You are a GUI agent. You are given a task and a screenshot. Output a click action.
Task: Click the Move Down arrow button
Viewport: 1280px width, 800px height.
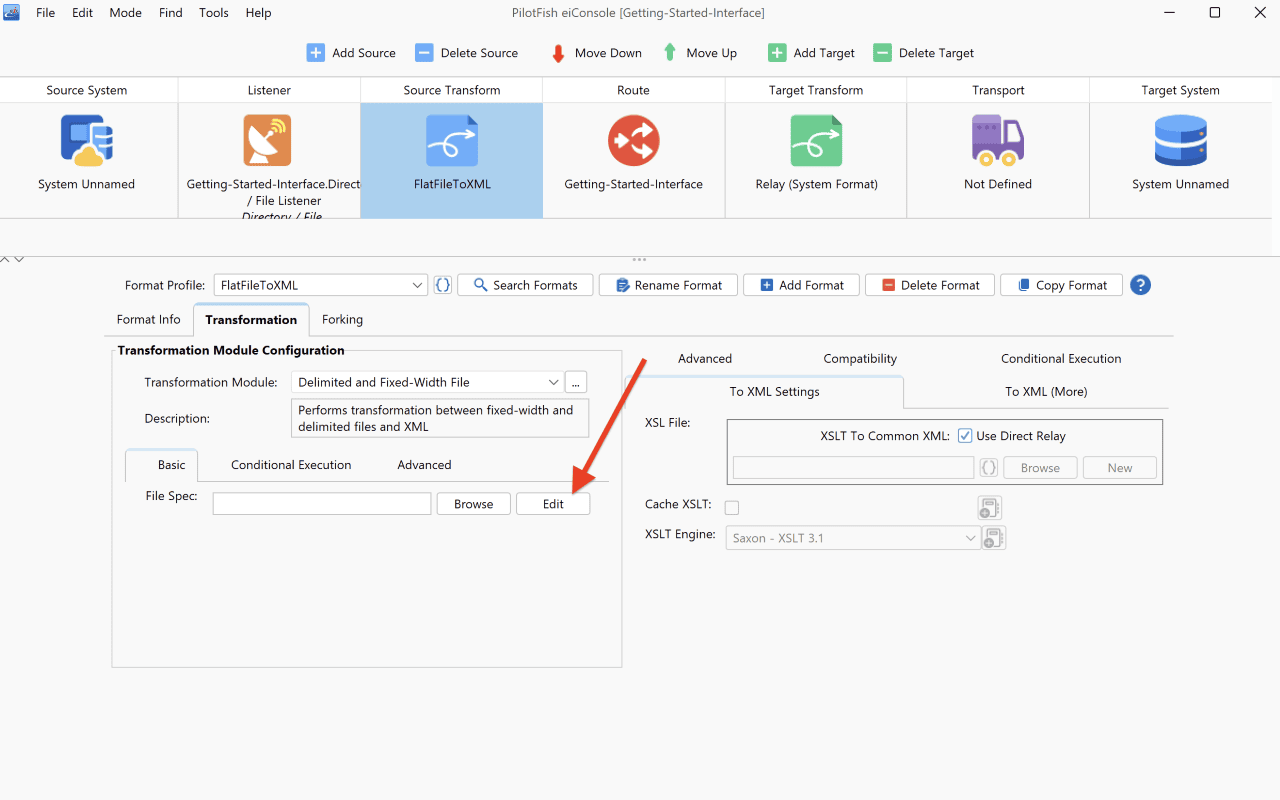pos(596,53)
